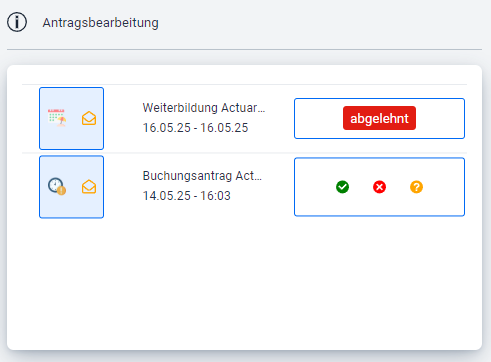Image resolution: width=491 pixels, height=362 pixels.
Task: Click the blue icon box of Buchungsantrag row
Action: (x=71, y=187)
